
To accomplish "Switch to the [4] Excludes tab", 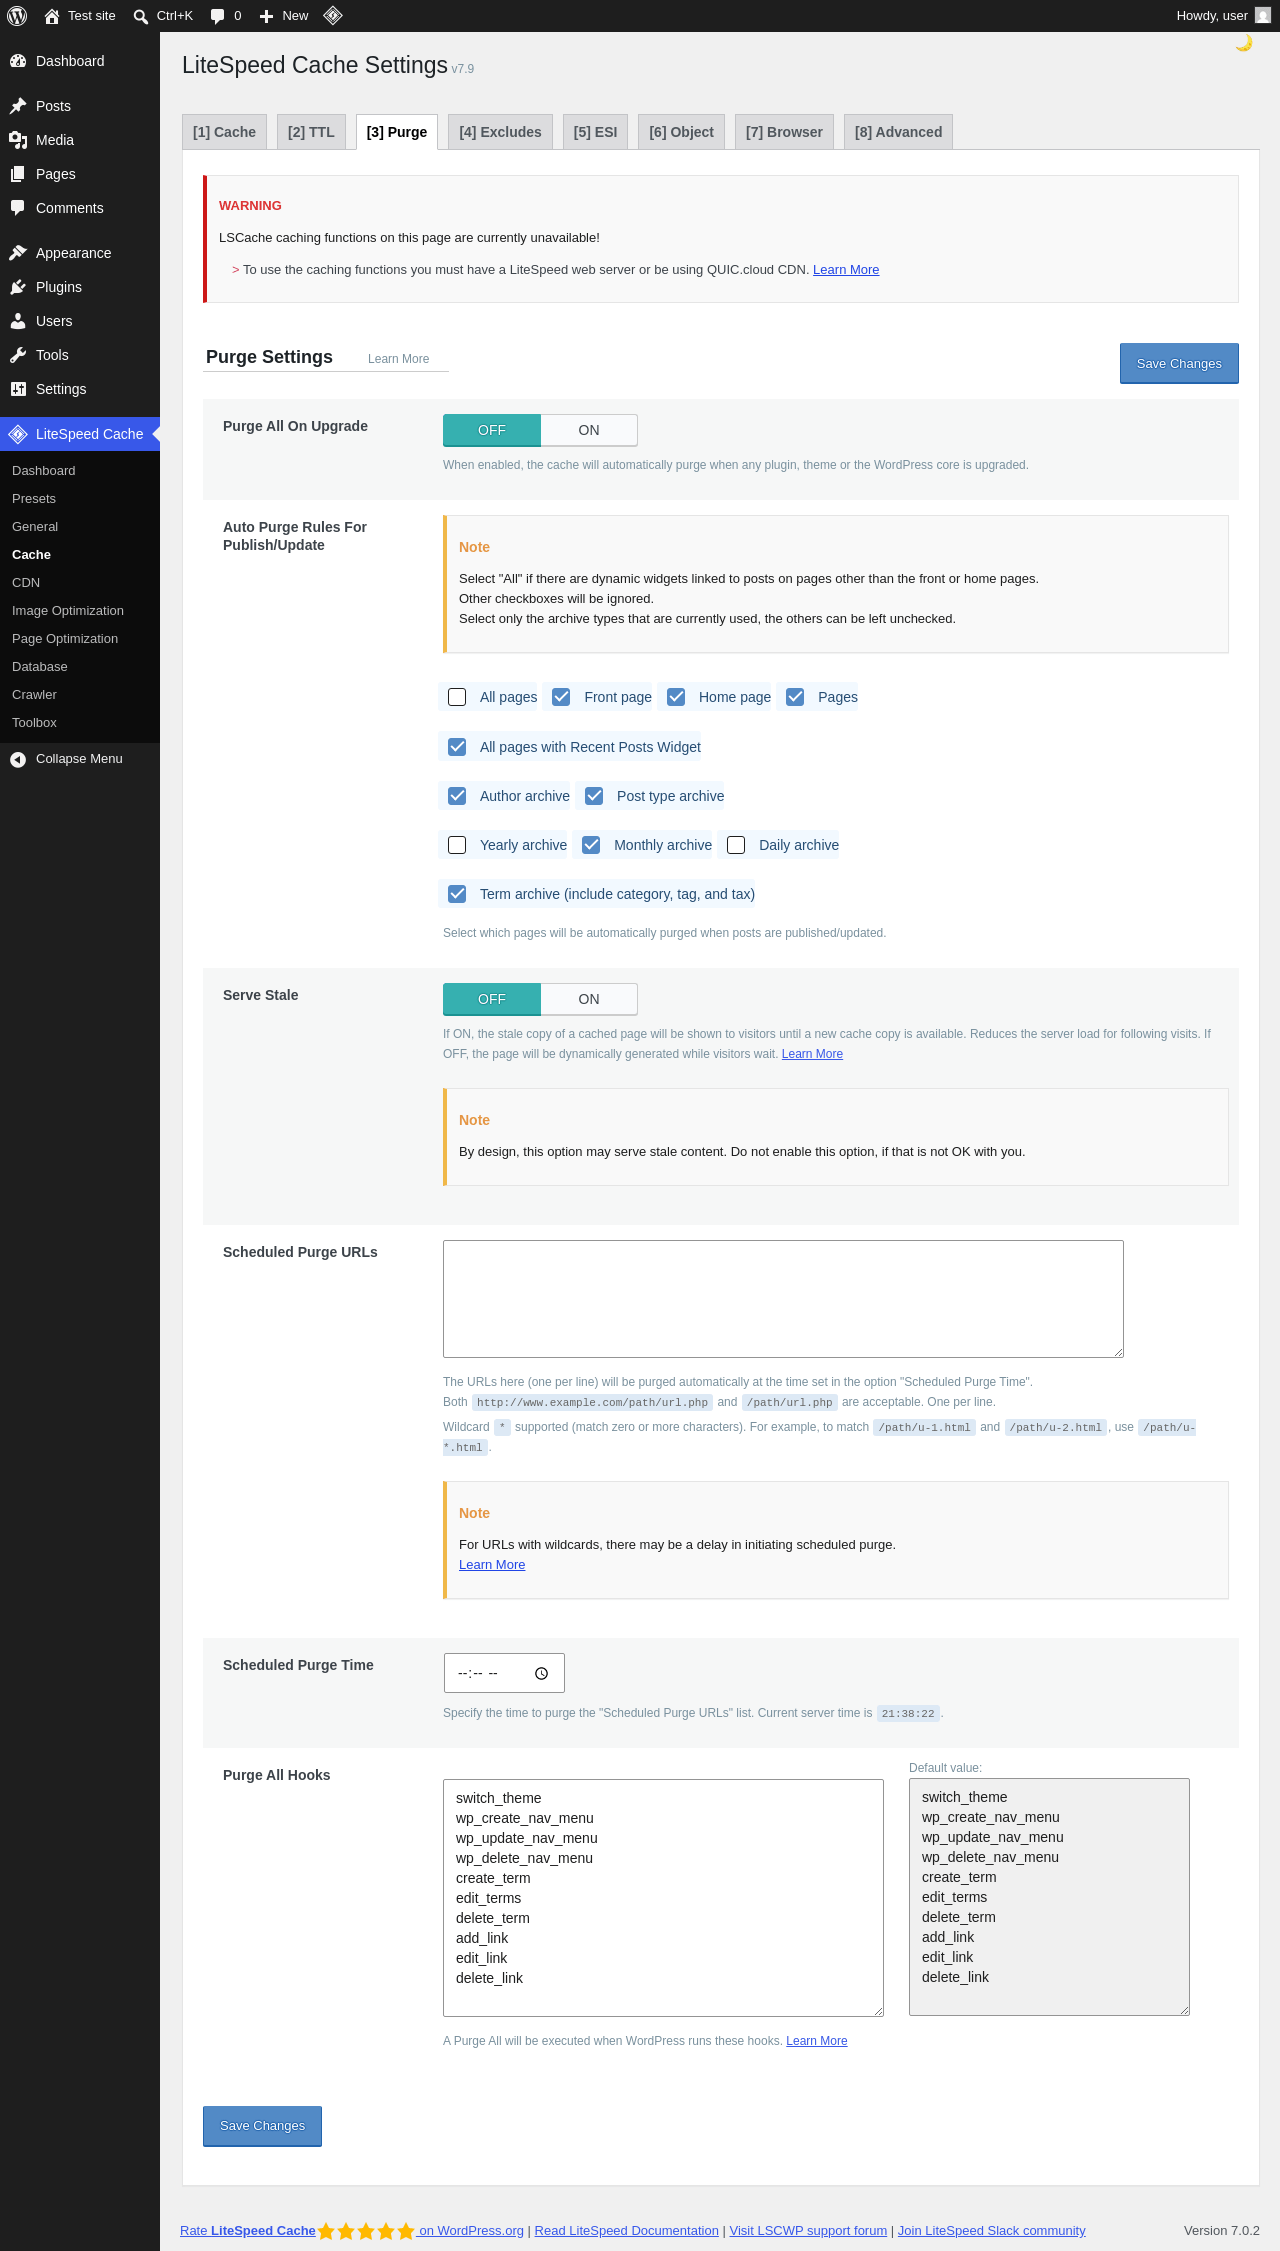I will click(x=500, y=132).
